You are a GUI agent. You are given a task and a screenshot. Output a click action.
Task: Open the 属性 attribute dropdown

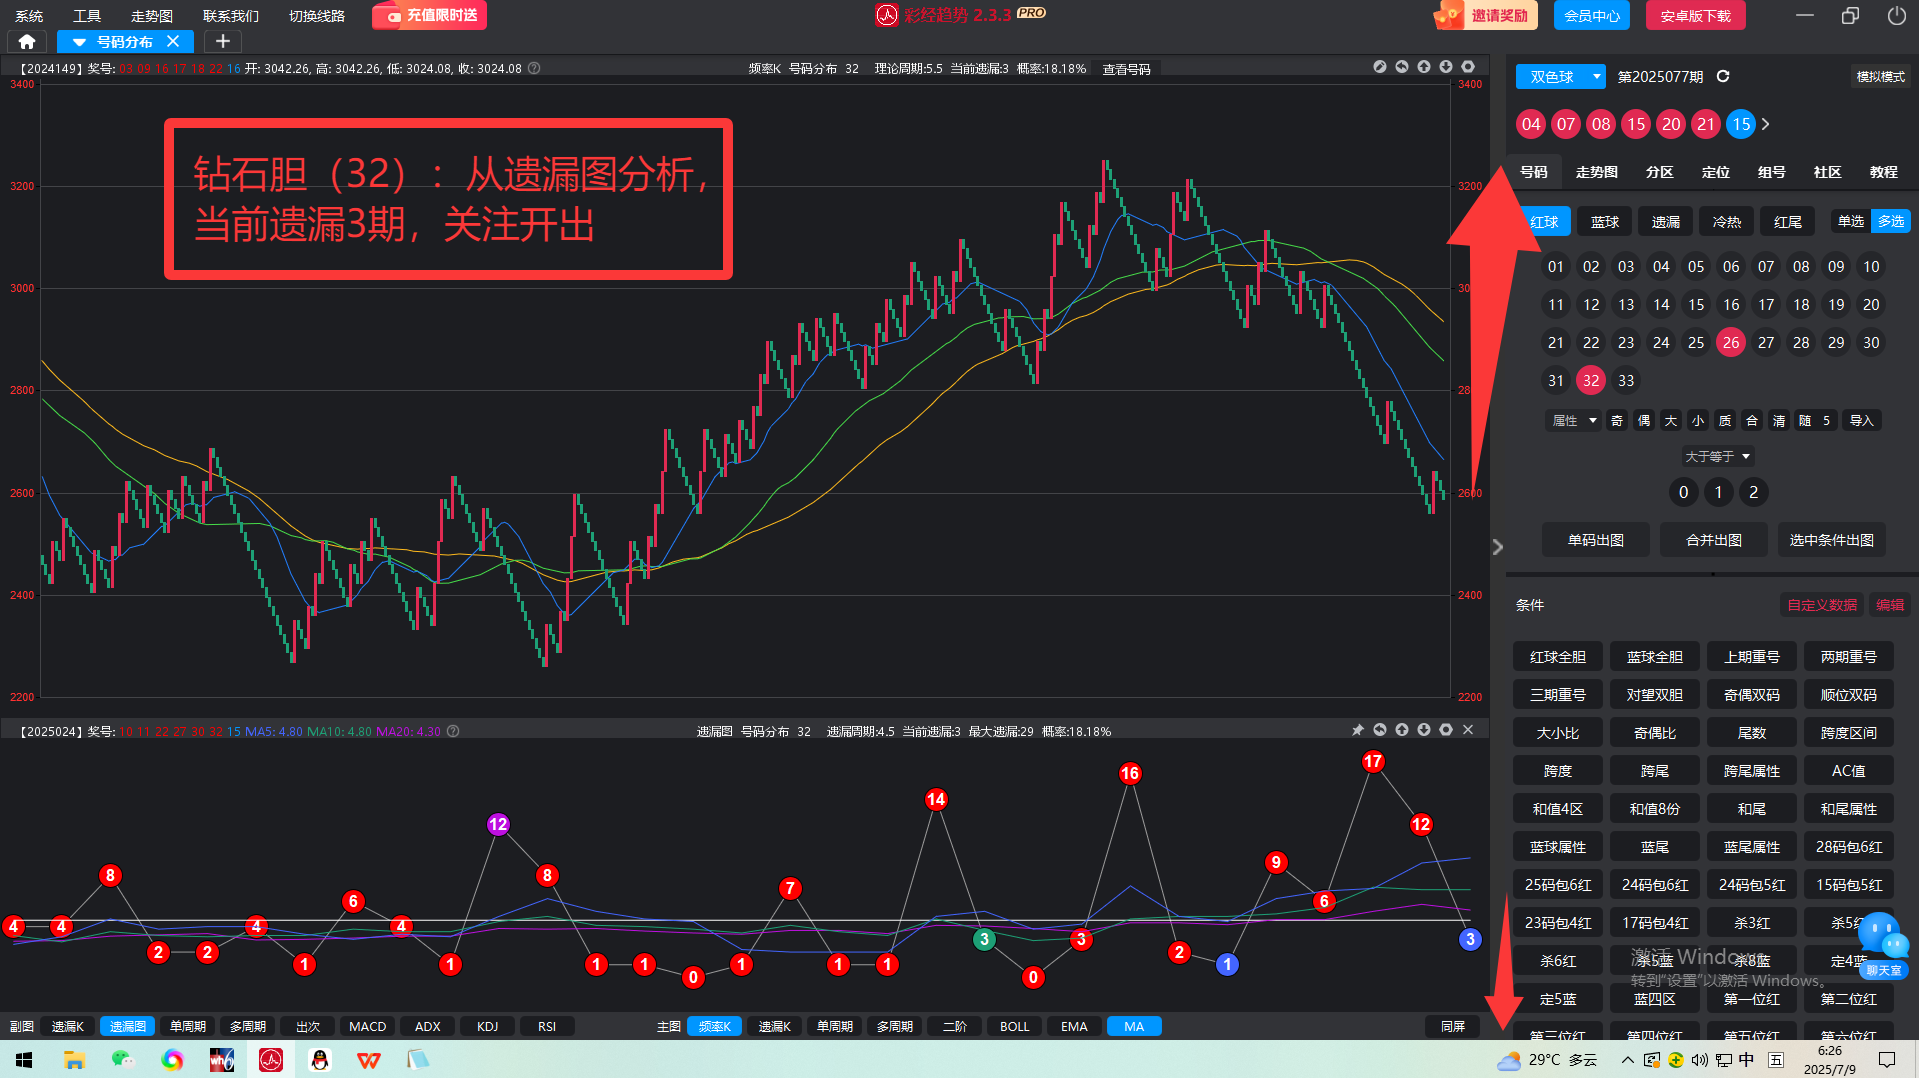1573,420
